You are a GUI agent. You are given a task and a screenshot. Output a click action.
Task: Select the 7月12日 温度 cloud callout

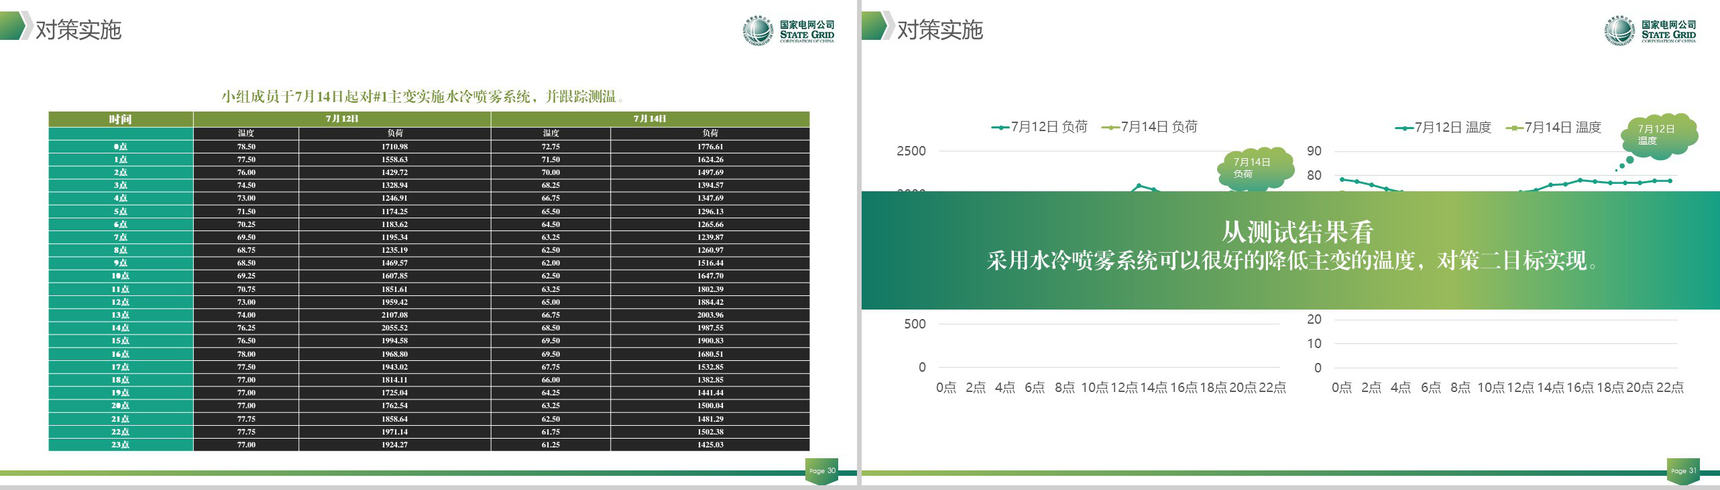point(1656,135)
